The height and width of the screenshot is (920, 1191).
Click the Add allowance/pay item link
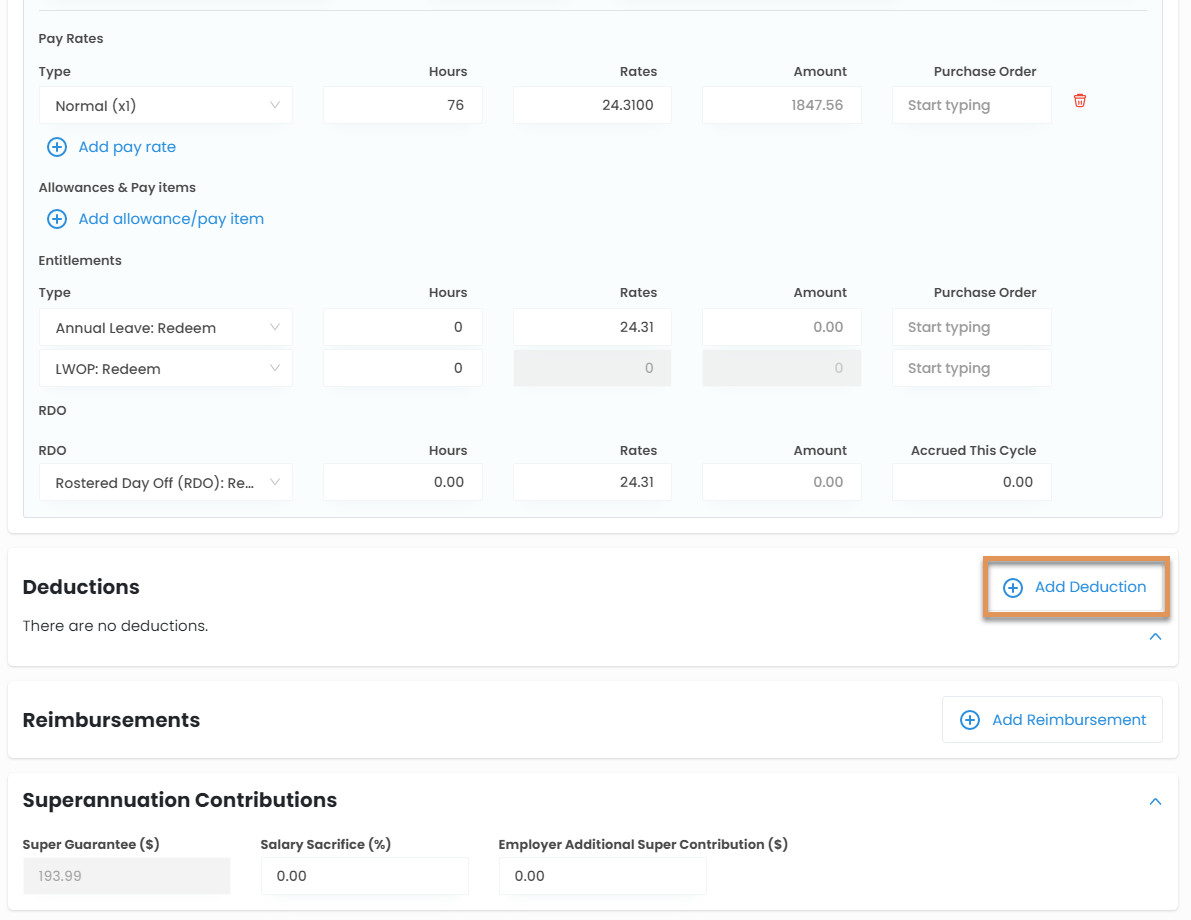click(171, 219)
